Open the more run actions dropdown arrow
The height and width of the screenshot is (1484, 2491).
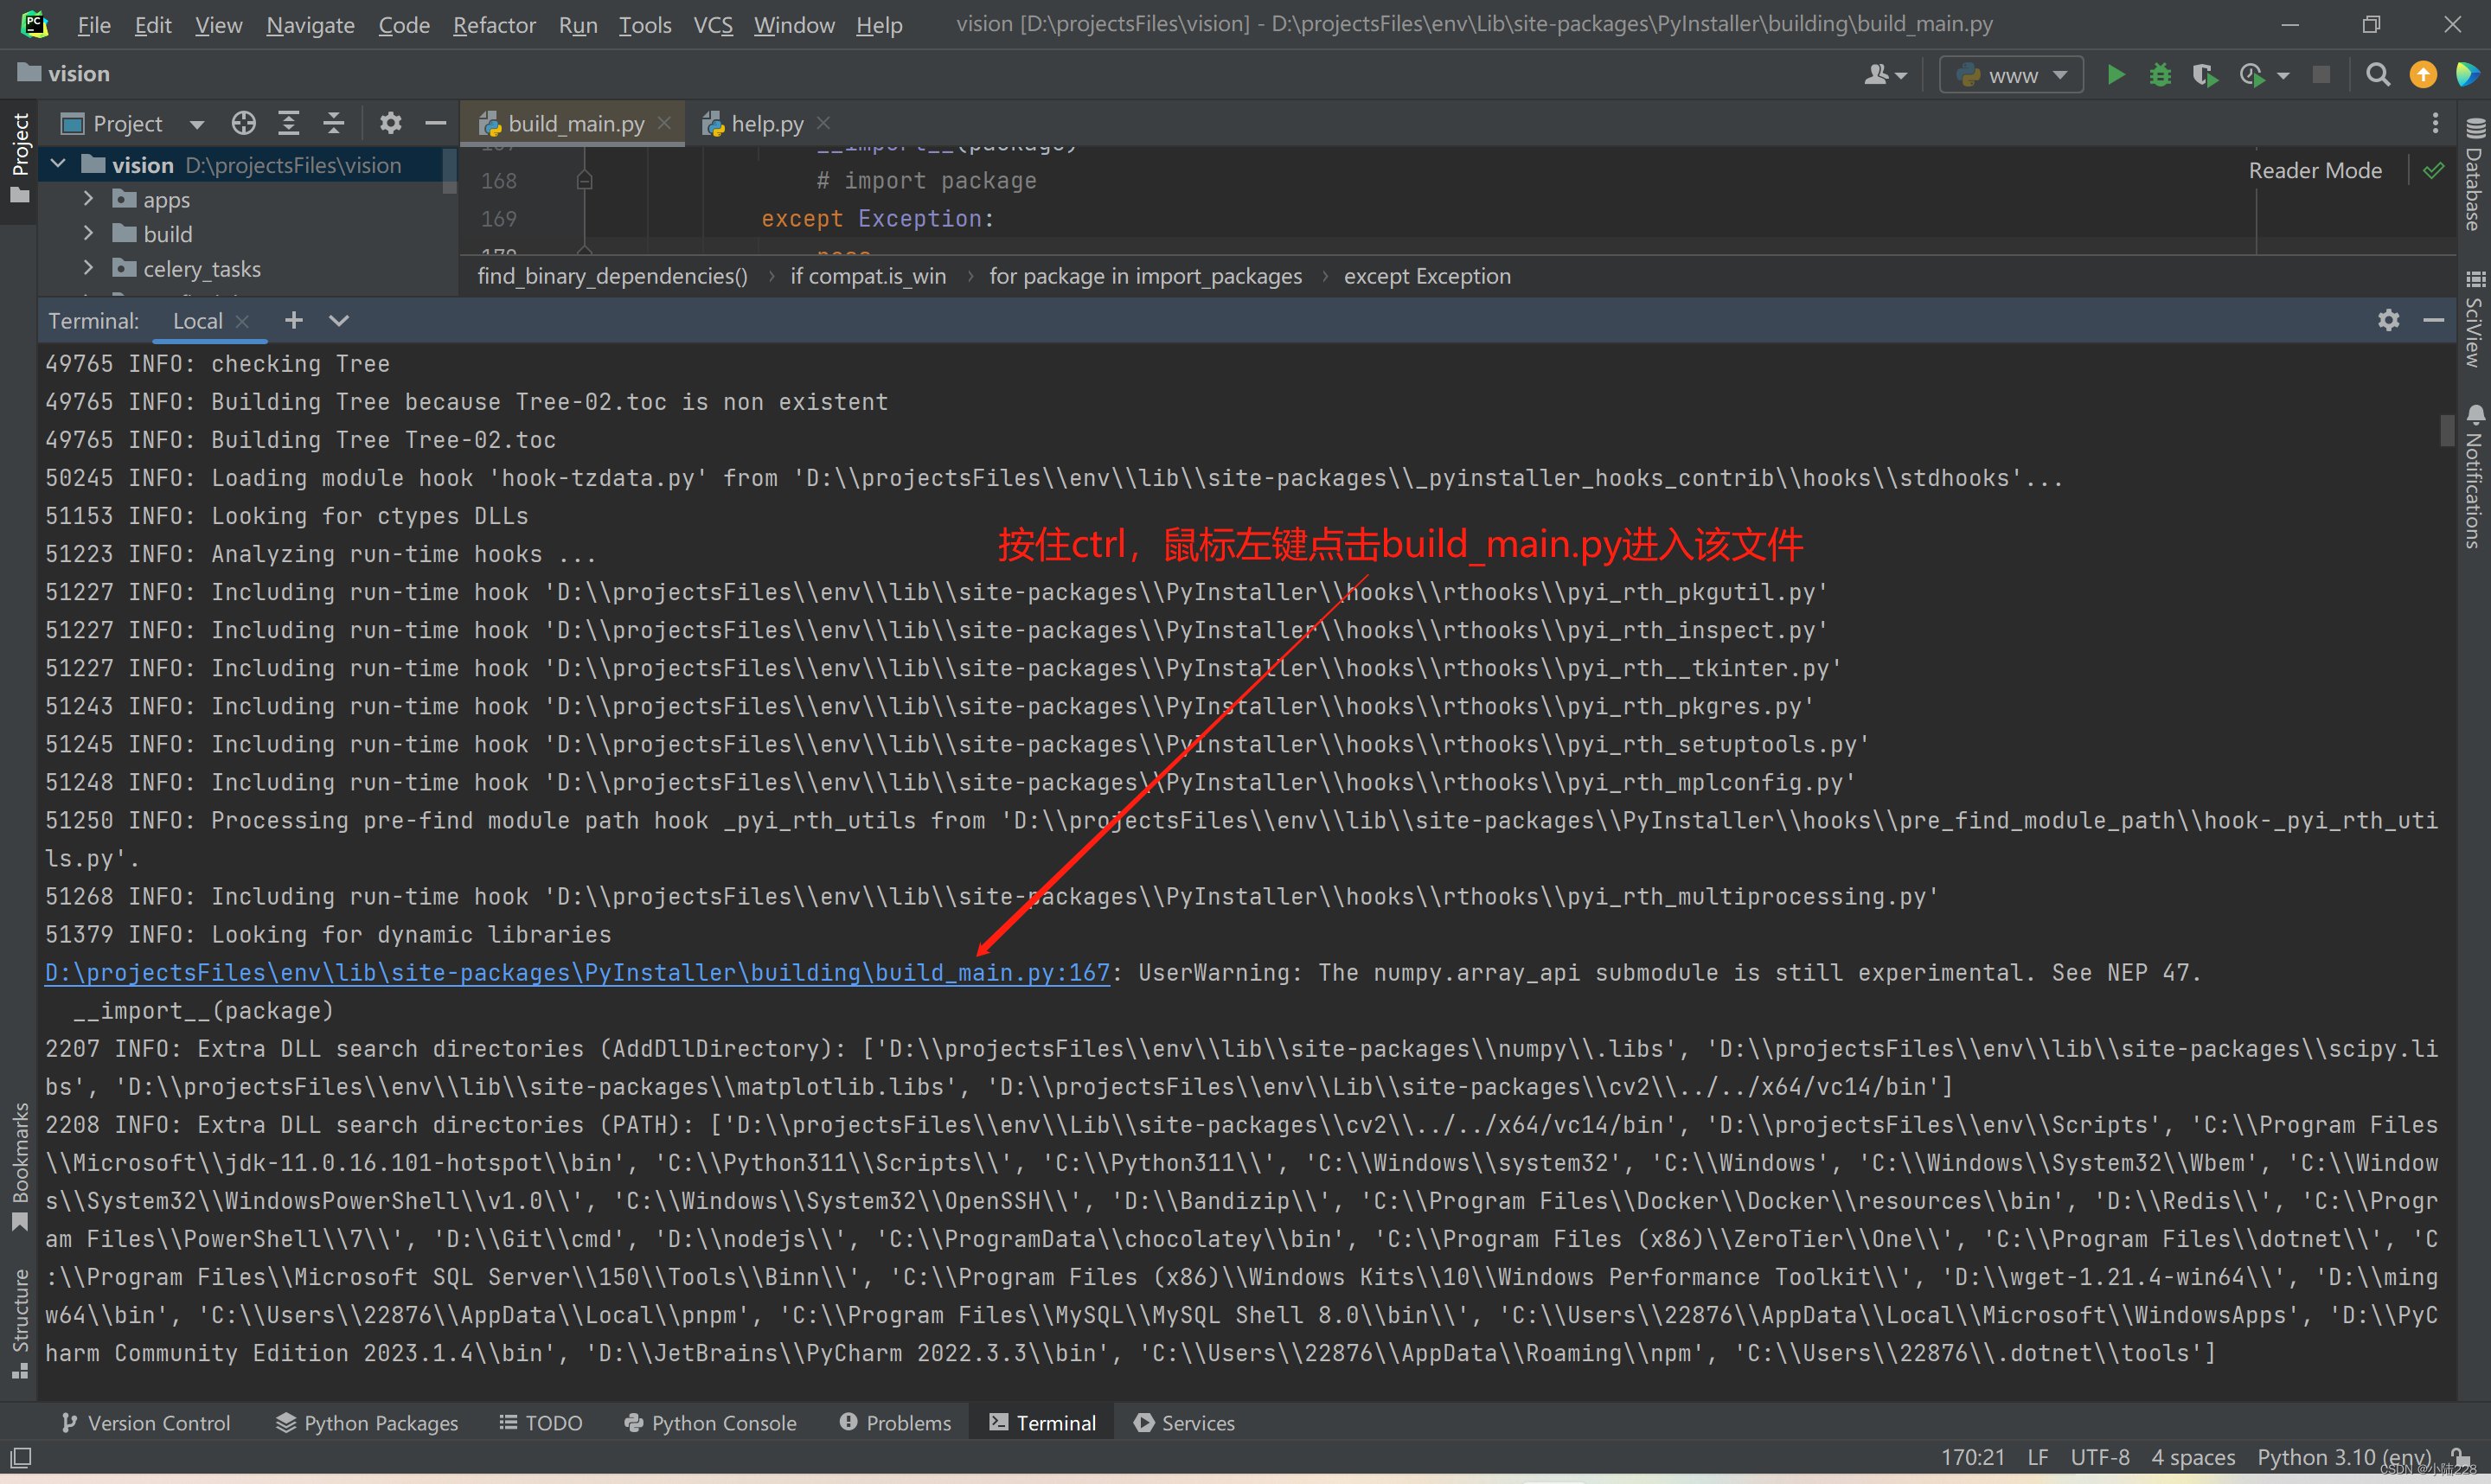point(2282,76)
